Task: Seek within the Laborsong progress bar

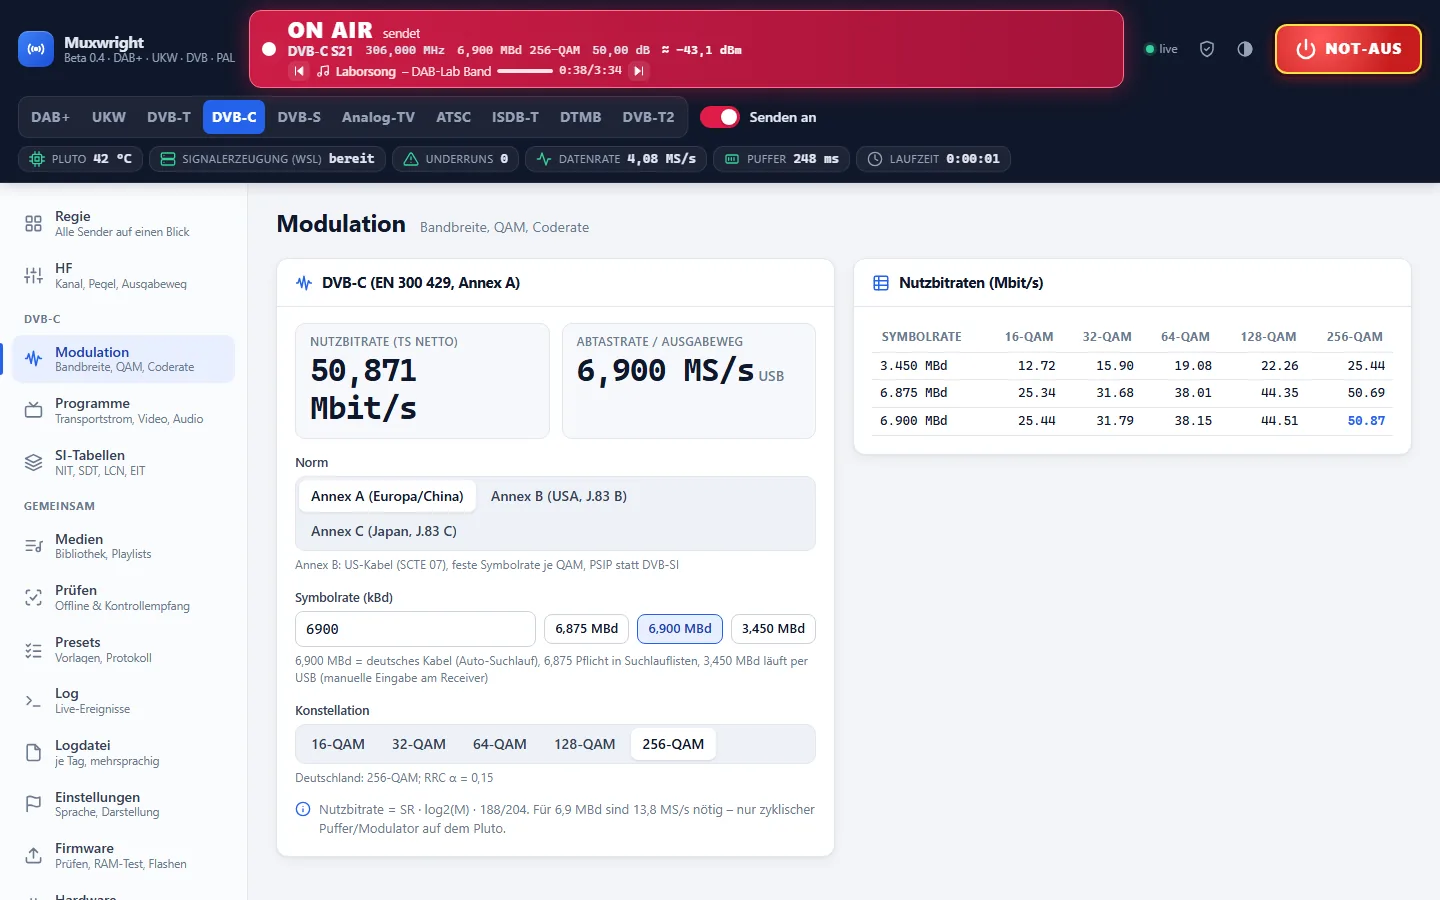Action: click(x=525, y=71)
